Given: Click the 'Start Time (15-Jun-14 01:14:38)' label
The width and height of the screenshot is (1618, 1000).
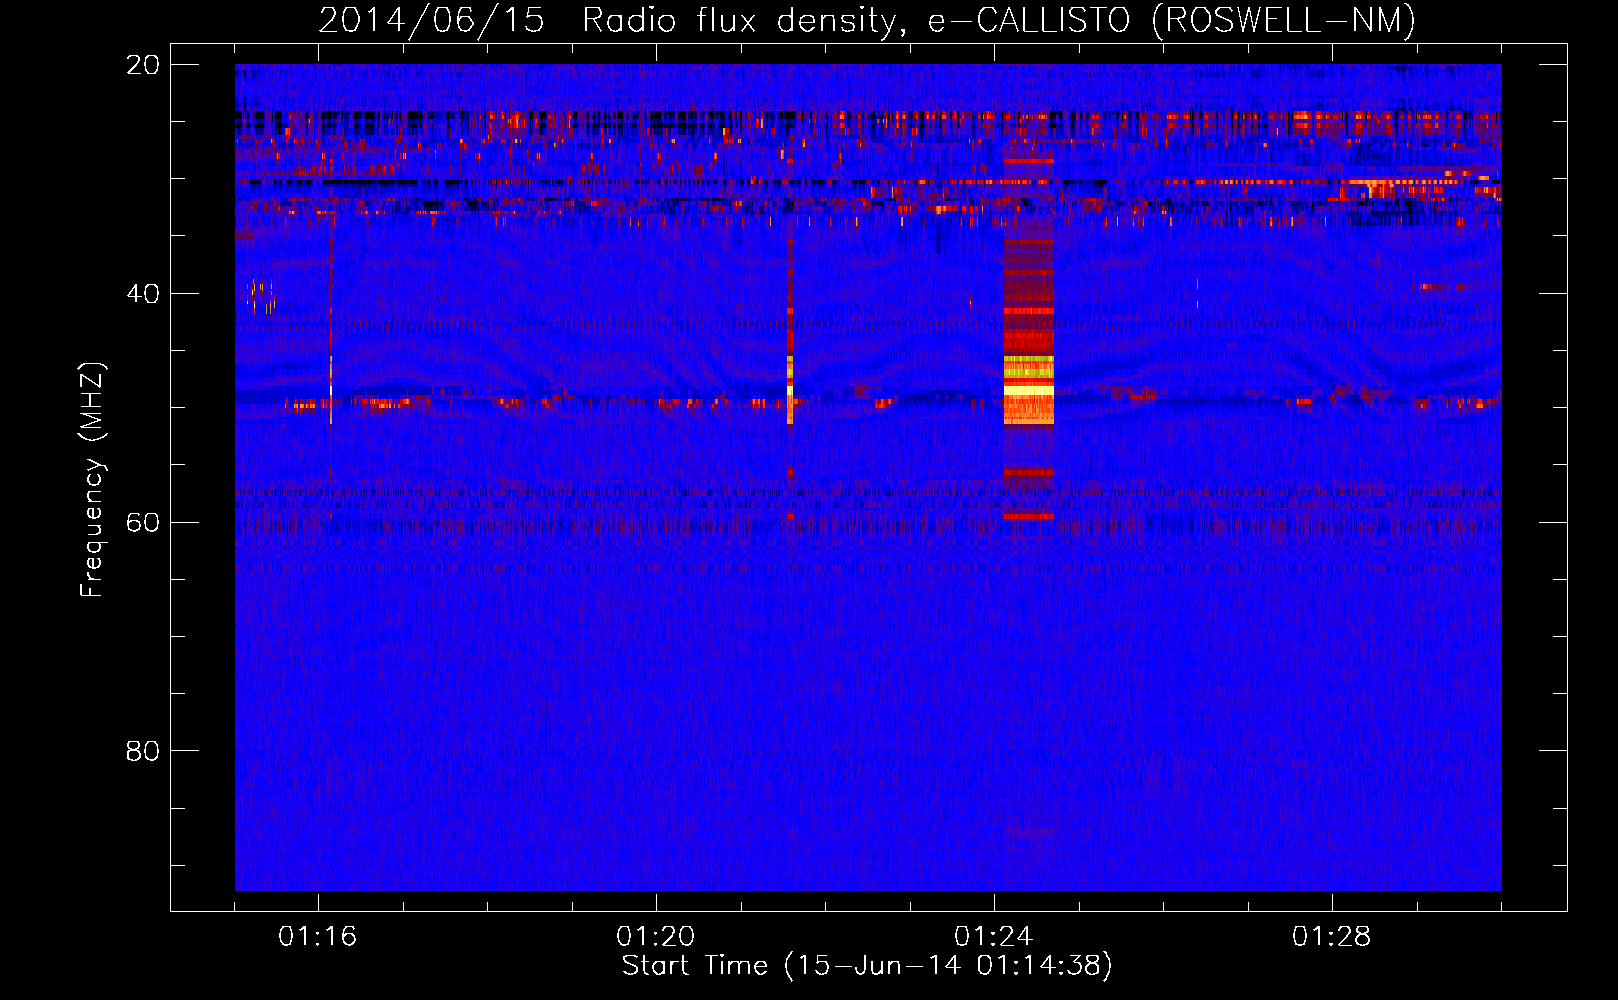Looking at the screenshot, I should click(x=867, y=966).
